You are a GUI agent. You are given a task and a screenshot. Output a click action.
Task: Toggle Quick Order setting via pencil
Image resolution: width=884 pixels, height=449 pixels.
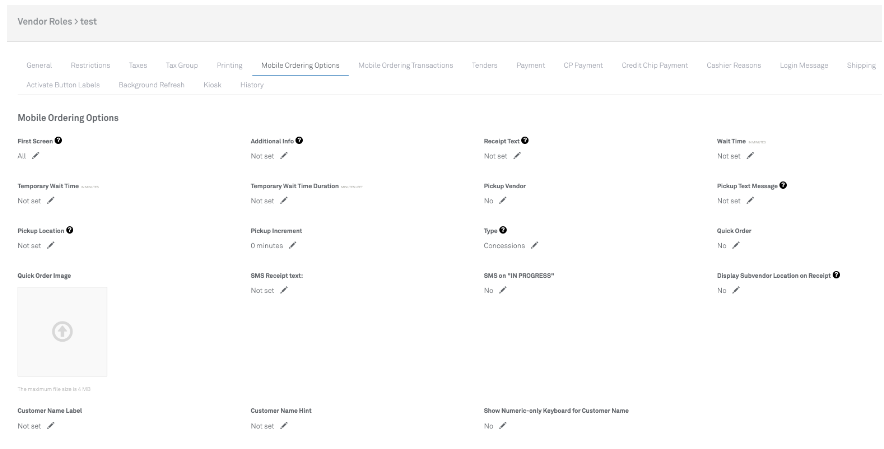[x=736, y=245]
